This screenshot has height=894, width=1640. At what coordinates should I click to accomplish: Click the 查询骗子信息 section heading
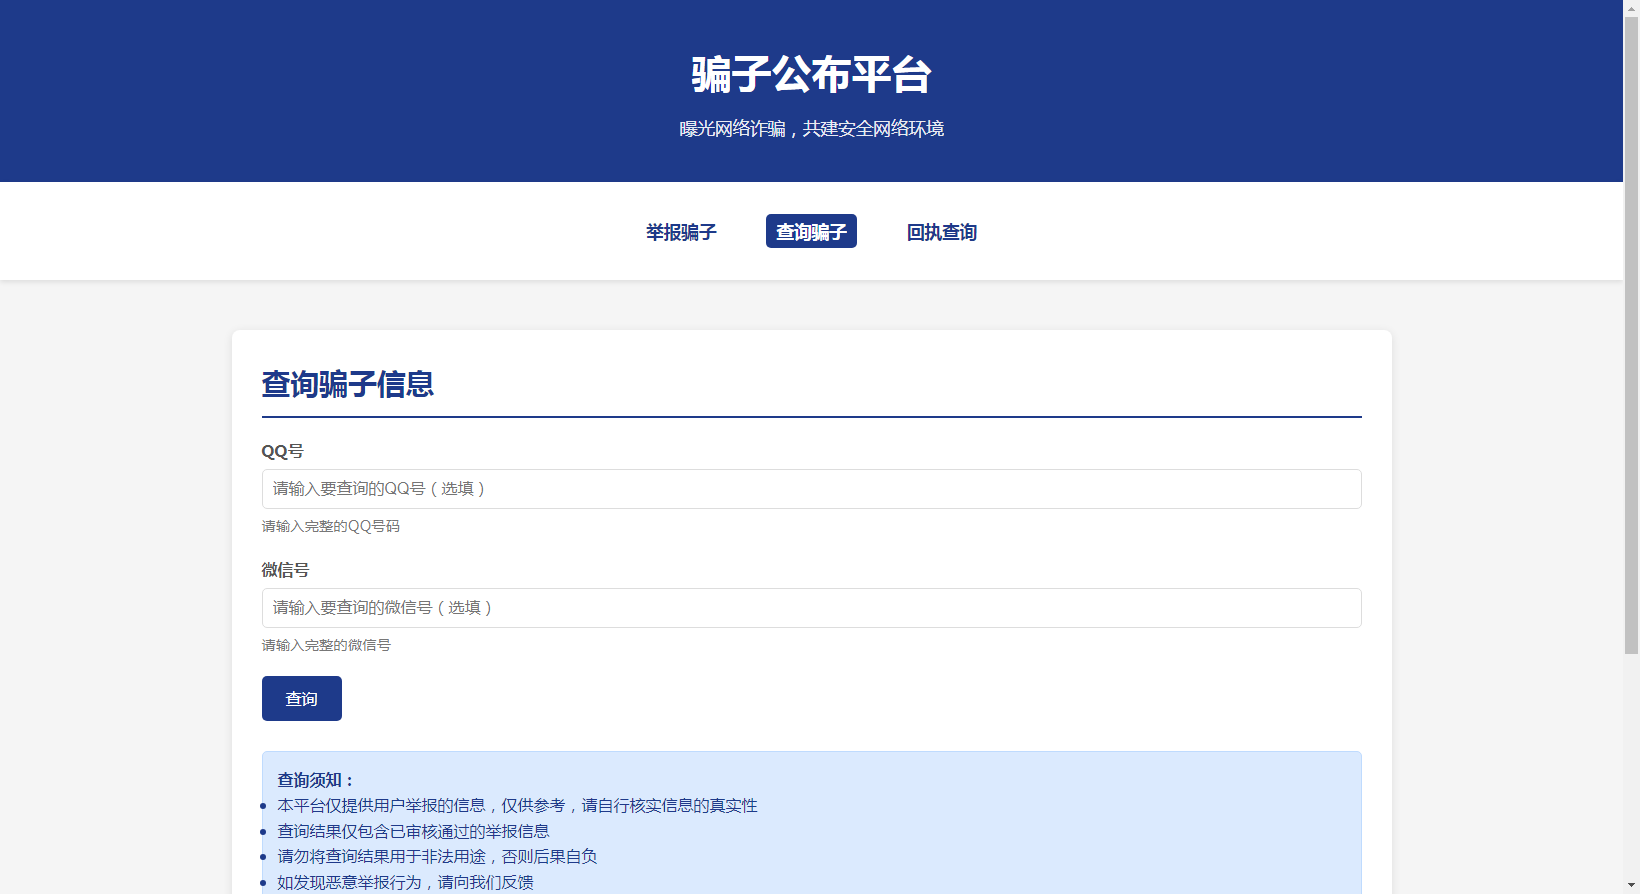(x=348, y=385)
